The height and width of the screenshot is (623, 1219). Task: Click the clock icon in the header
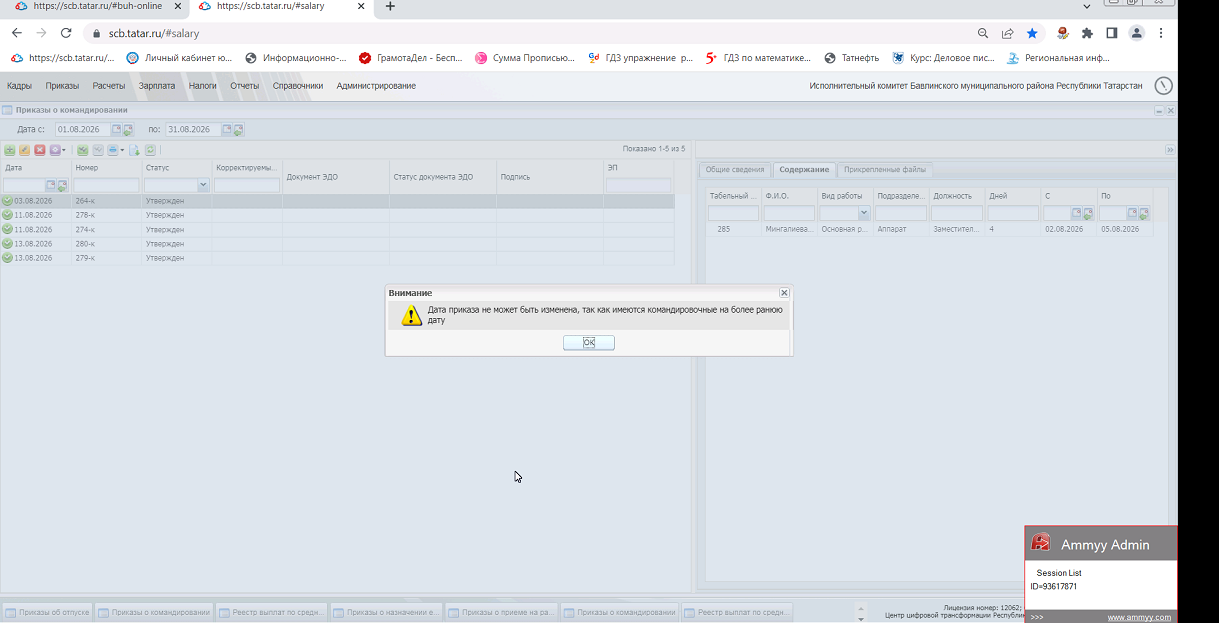click(x=1163, y=86)
